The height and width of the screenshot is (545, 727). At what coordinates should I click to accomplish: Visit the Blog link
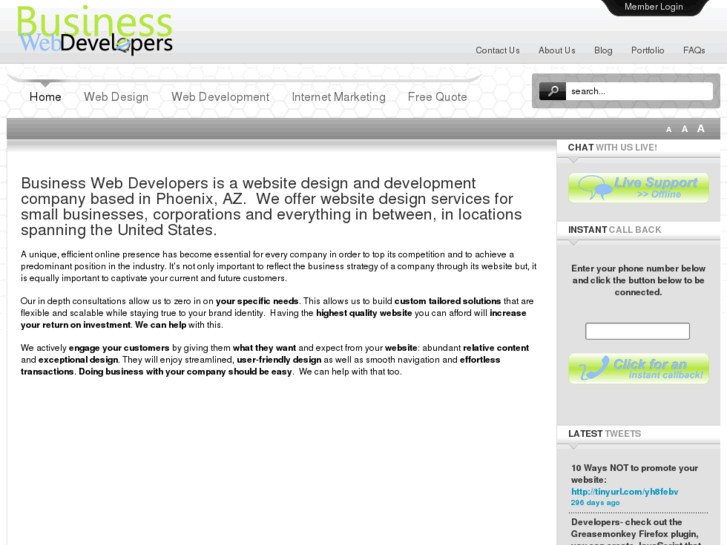603,51
